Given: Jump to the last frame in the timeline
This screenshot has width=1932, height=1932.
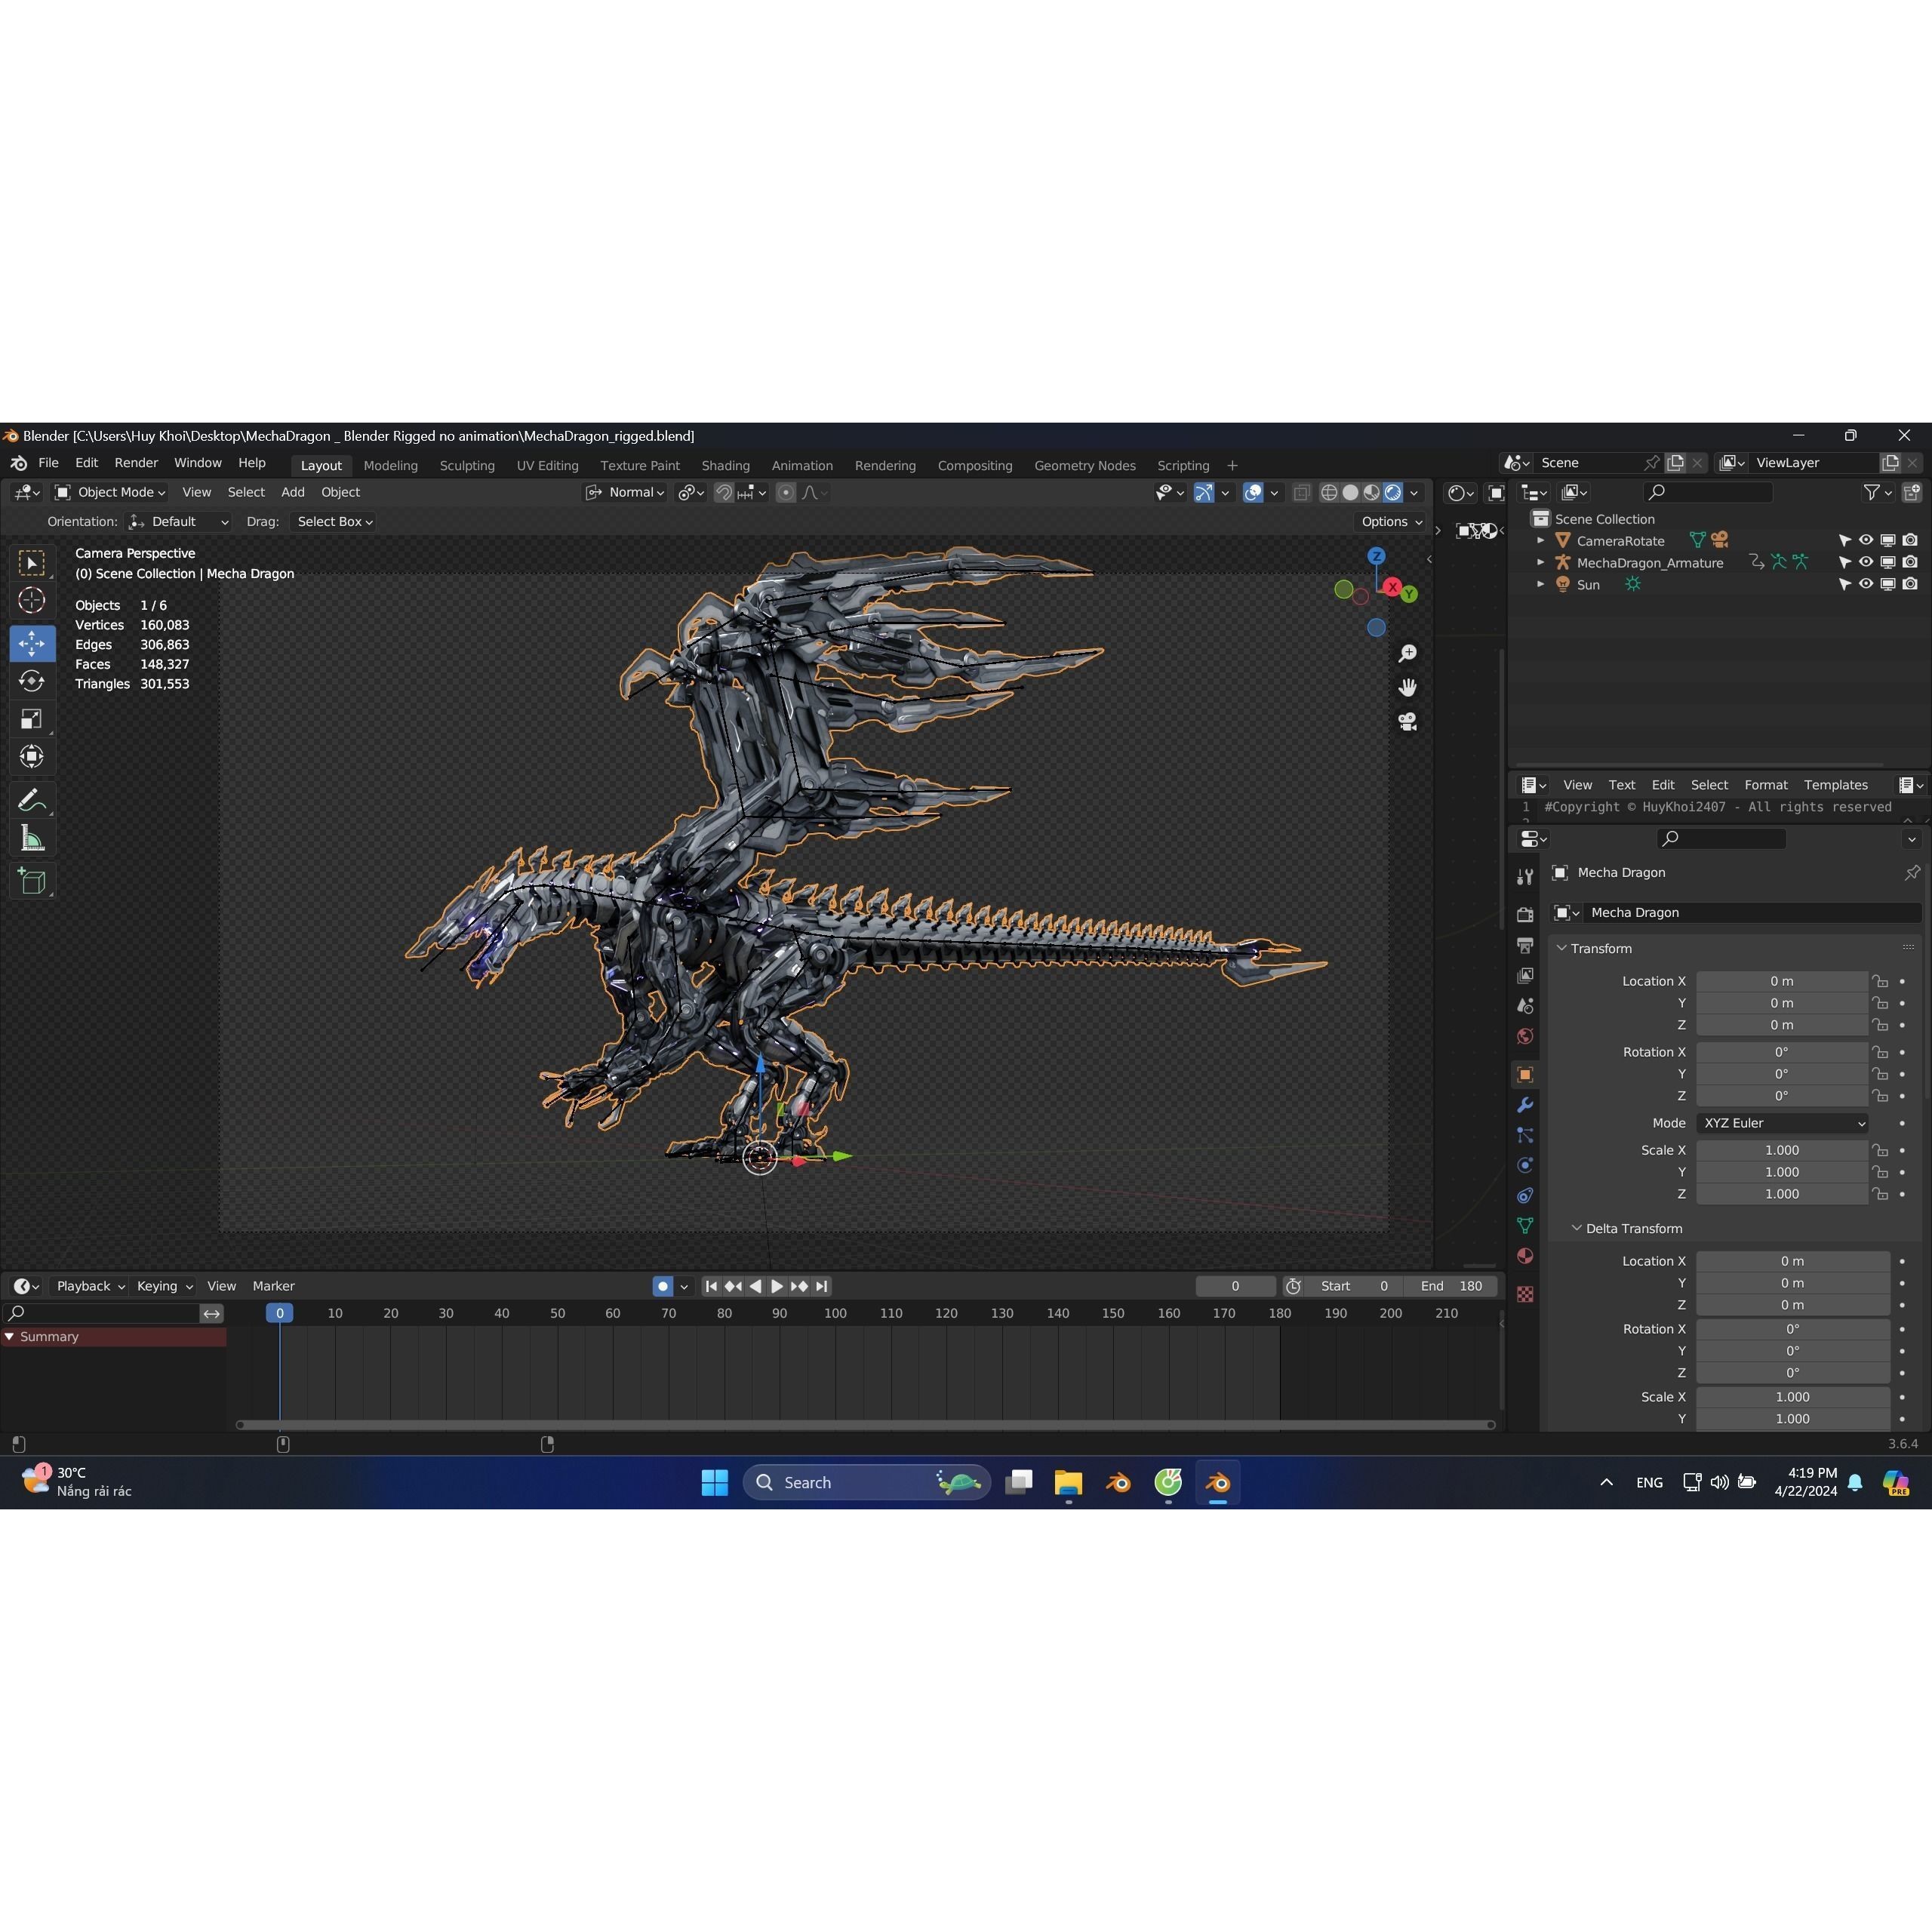Looking at the screenshot, I should click(822, 1286).
